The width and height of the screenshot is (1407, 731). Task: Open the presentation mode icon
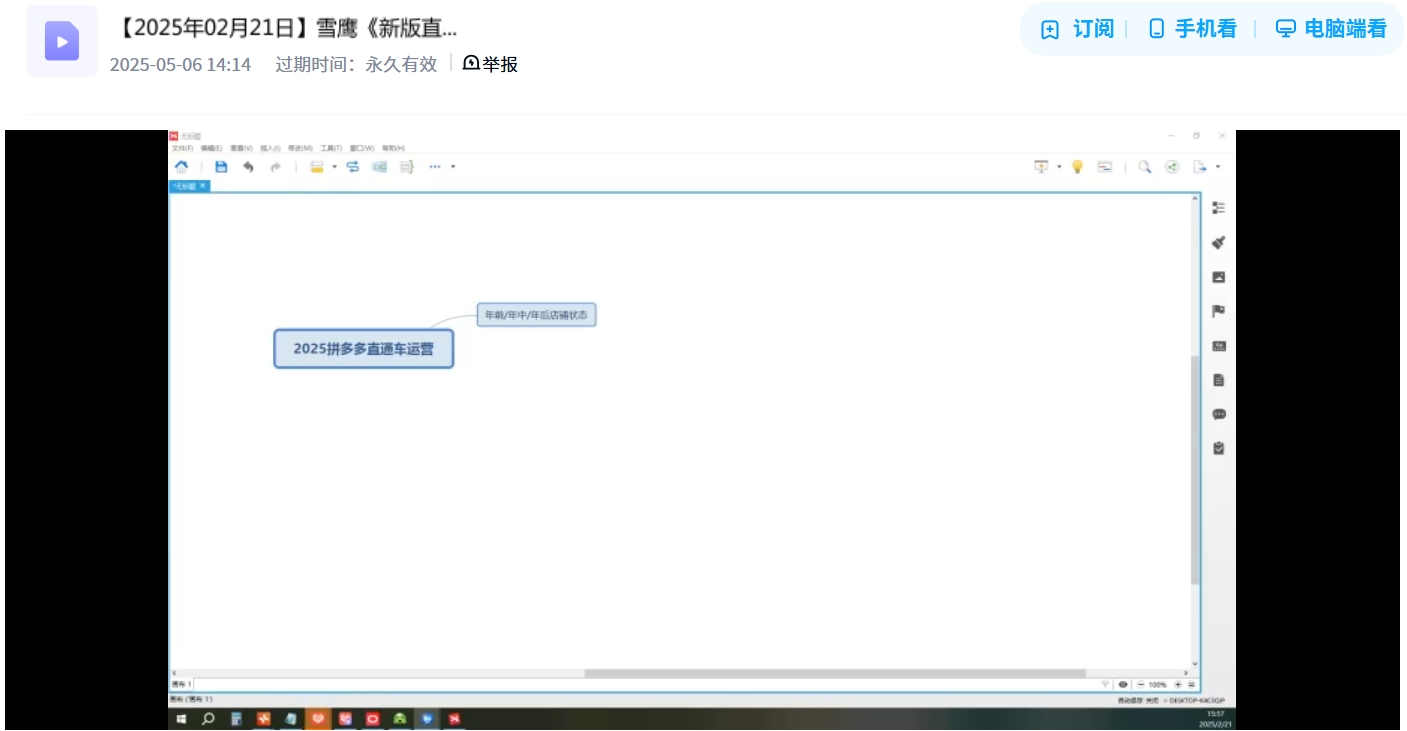click(x=1041, y=166)
